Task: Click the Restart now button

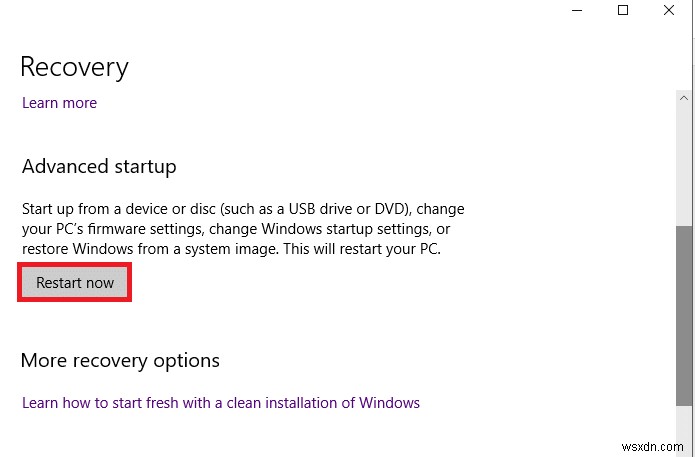Action: 75,283
